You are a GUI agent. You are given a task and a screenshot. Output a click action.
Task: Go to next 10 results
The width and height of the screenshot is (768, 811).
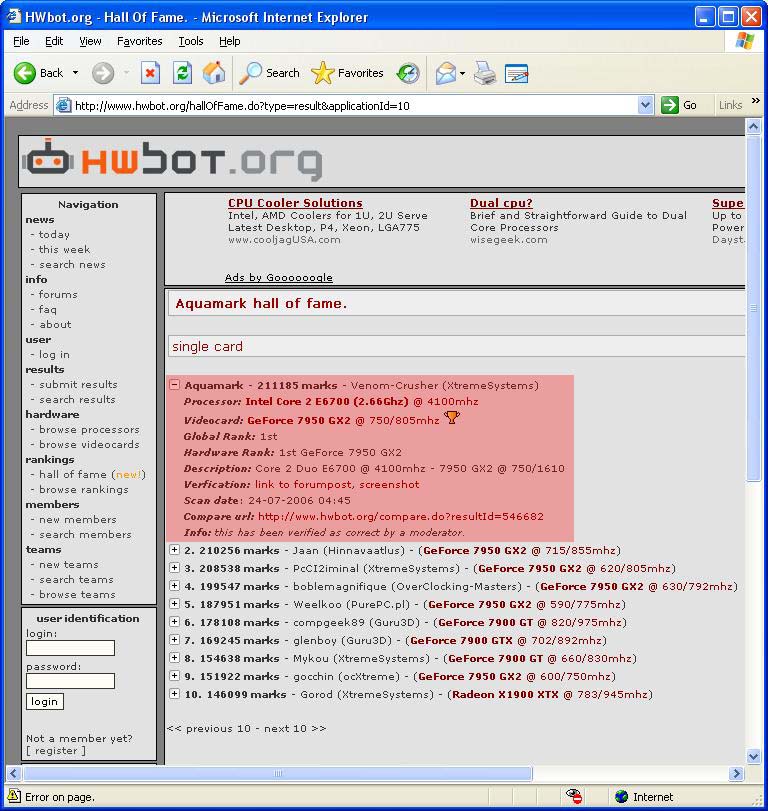point(295,728)
